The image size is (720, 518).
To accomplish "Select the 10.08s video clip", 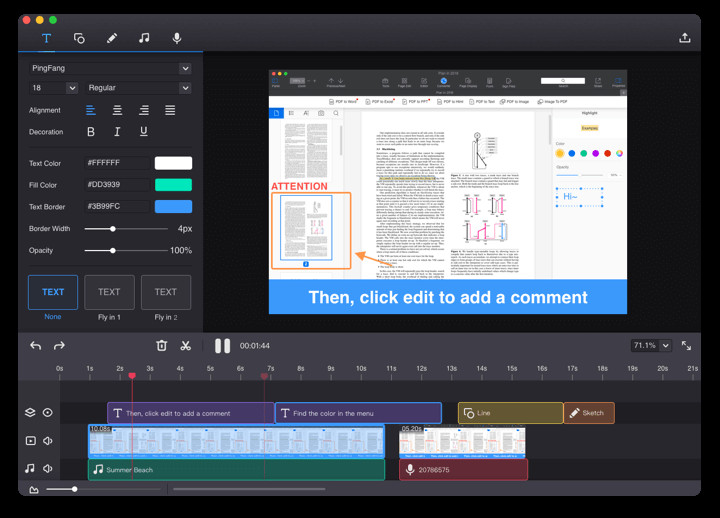I will (x=236, y=441).
